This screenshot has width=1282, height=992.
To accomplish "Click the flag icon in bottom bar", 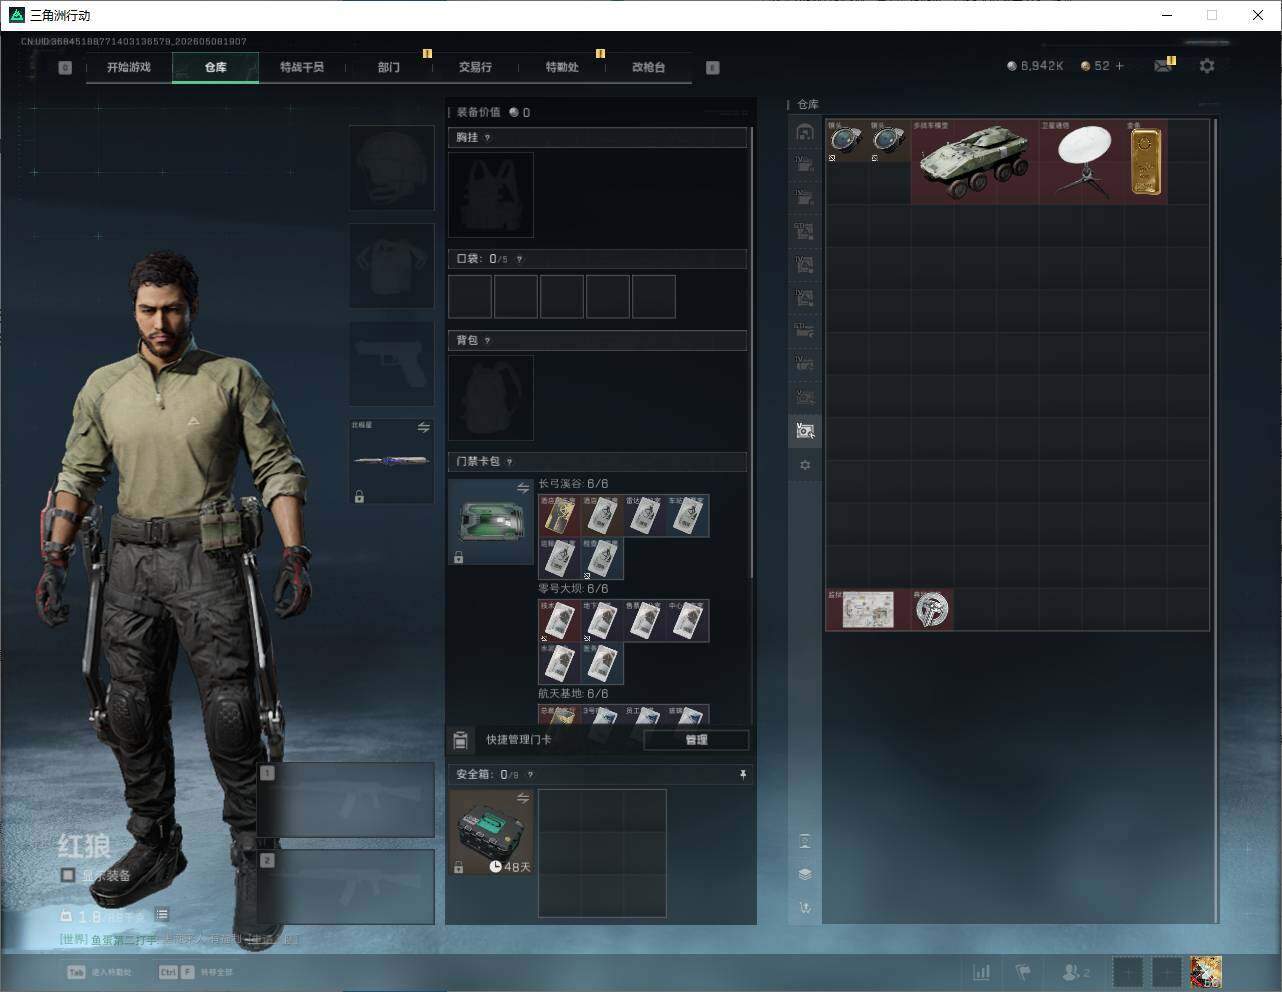I will [1023, 972].
